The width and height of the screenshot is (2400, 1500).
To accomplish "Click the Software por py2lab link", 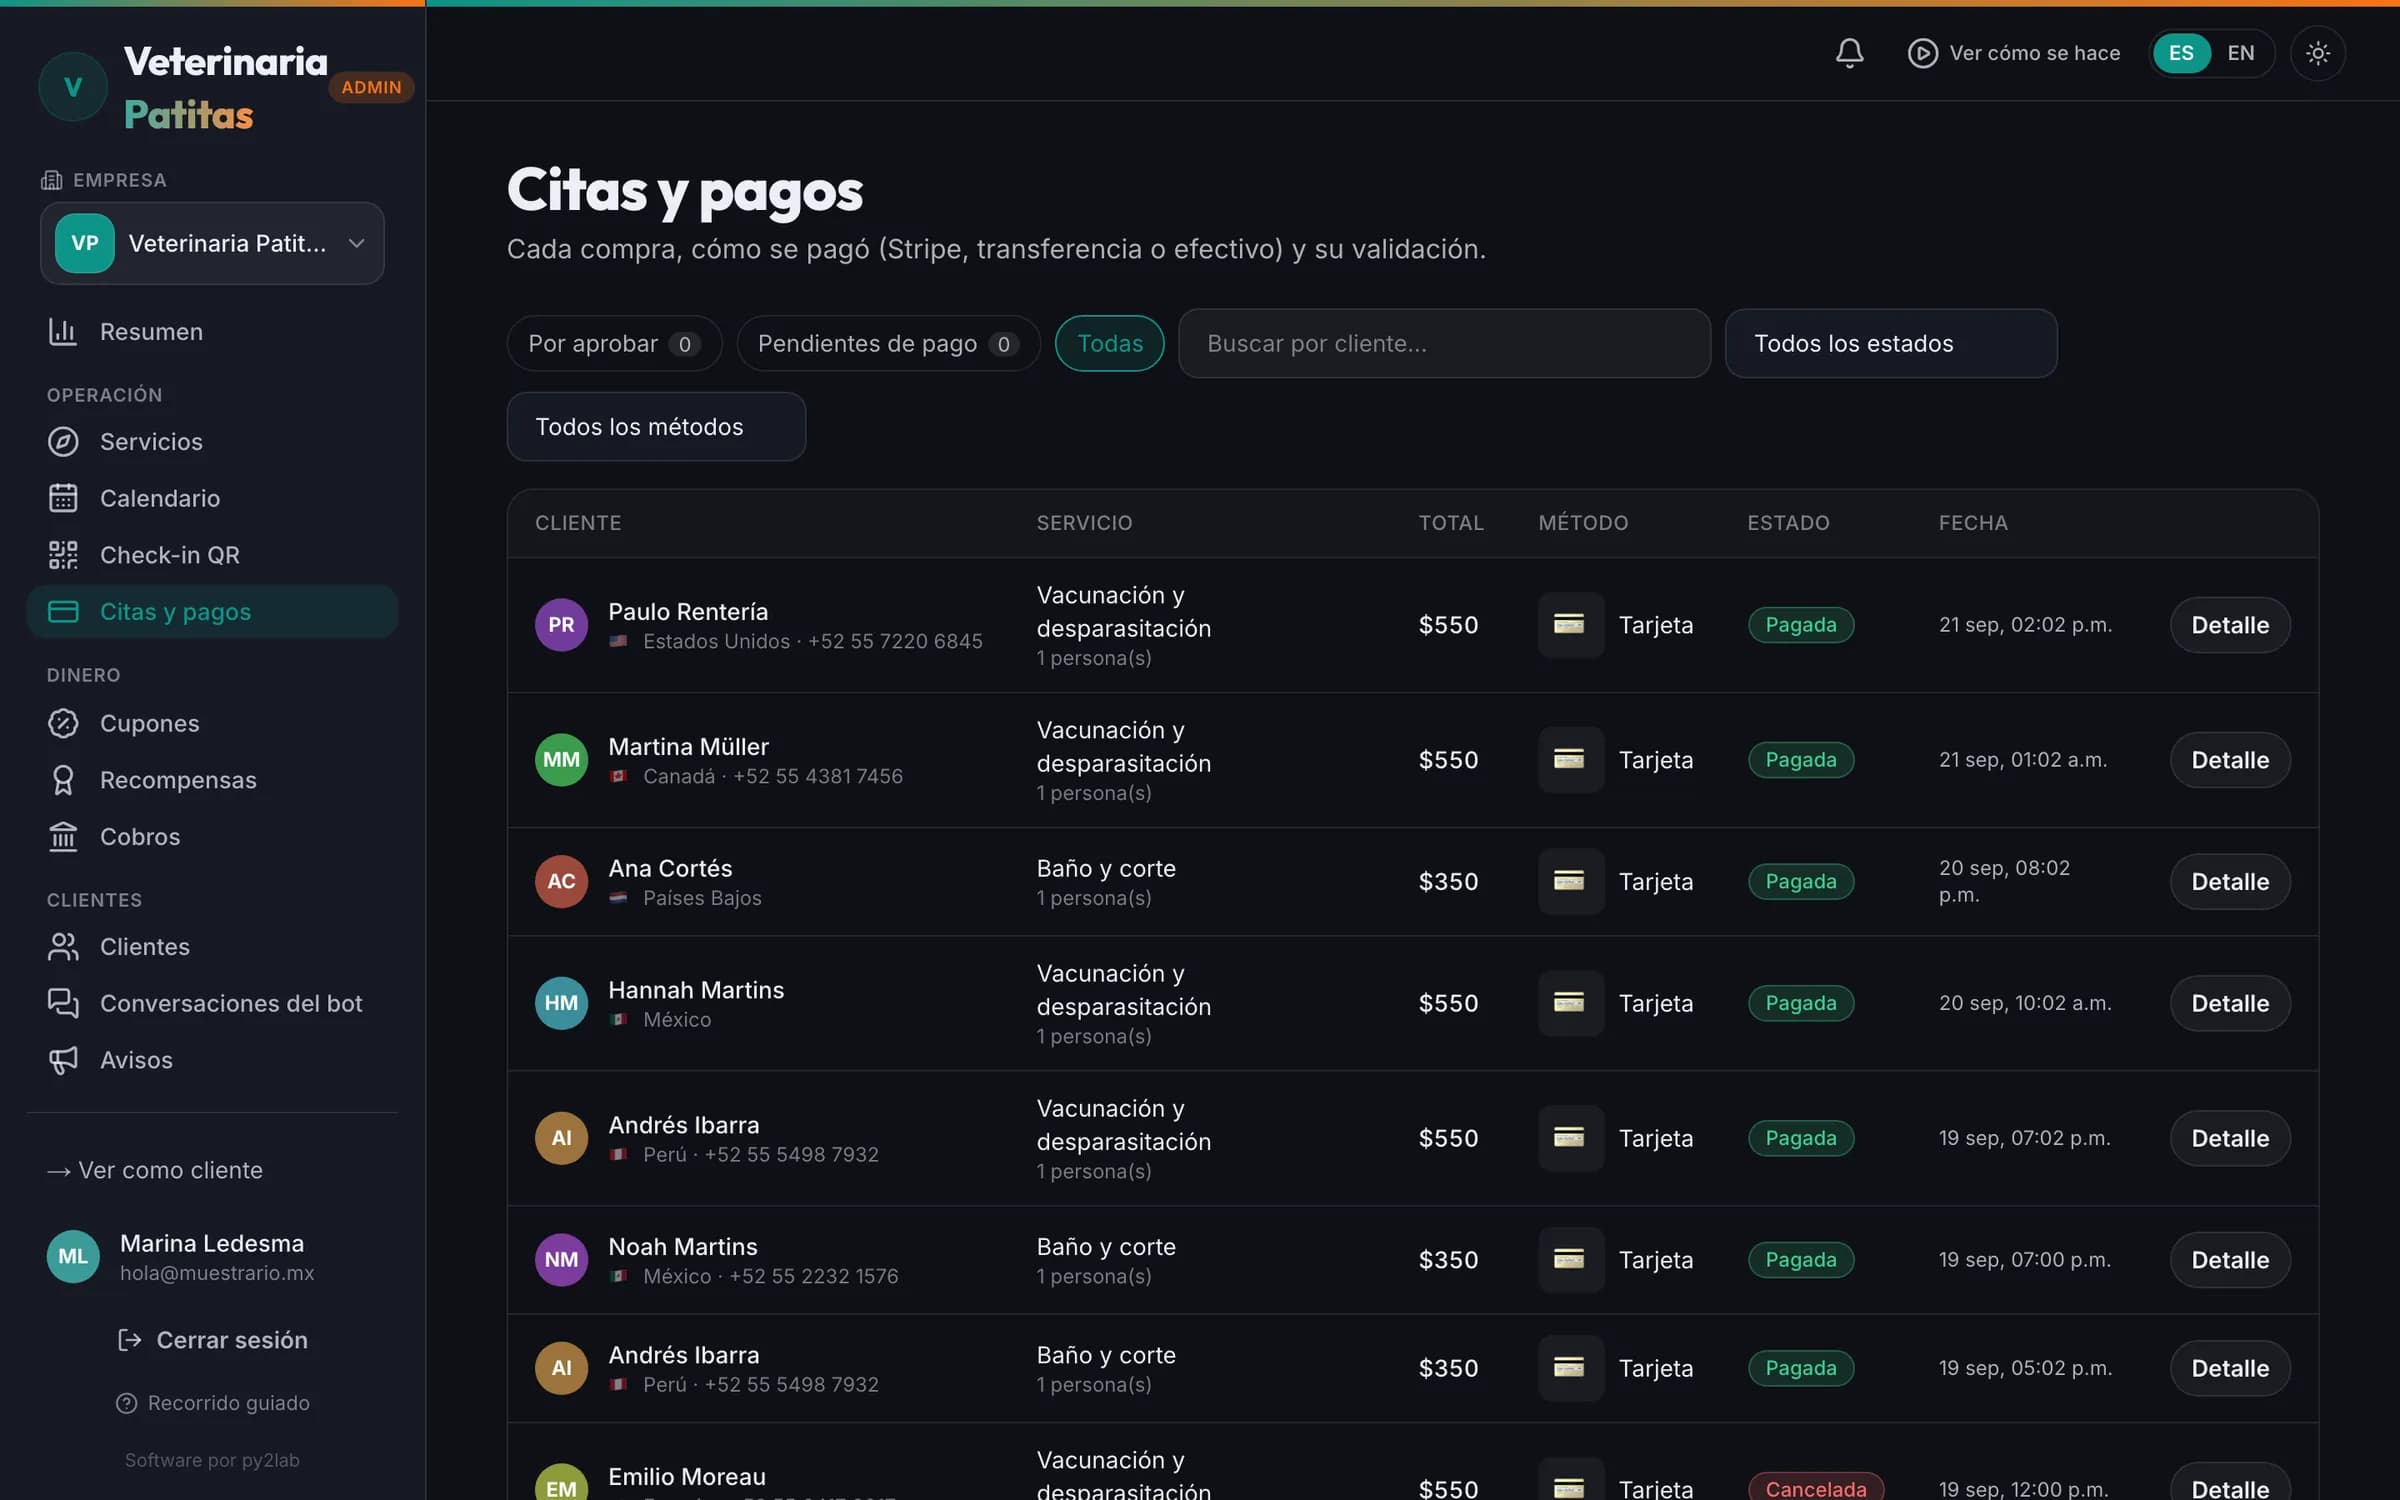I will coord(212,1460).
